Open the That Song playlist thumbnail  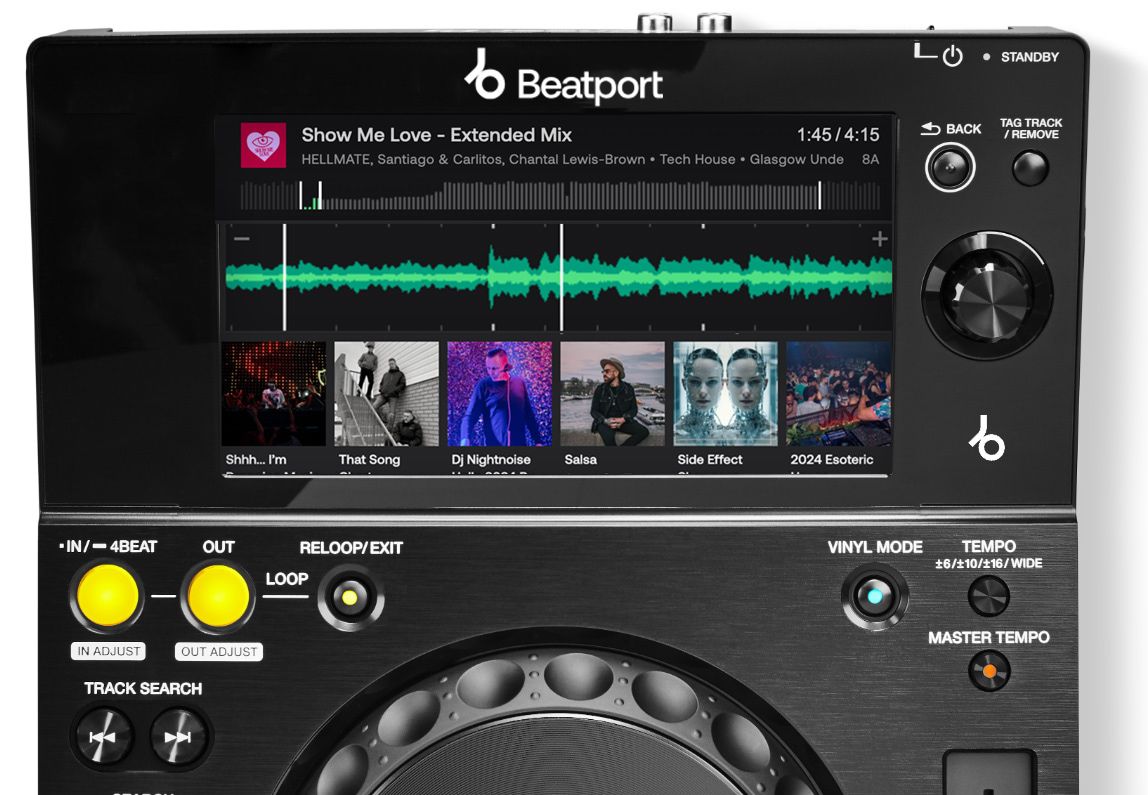387,393
